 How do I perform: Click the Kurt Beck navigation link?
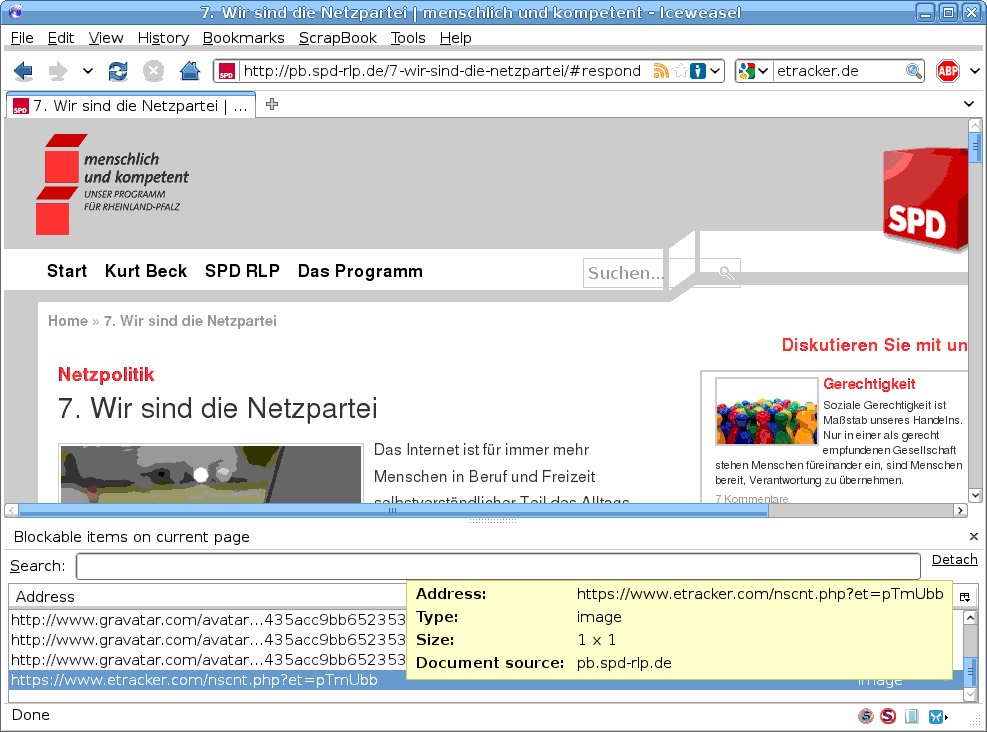tap(146, 271)
